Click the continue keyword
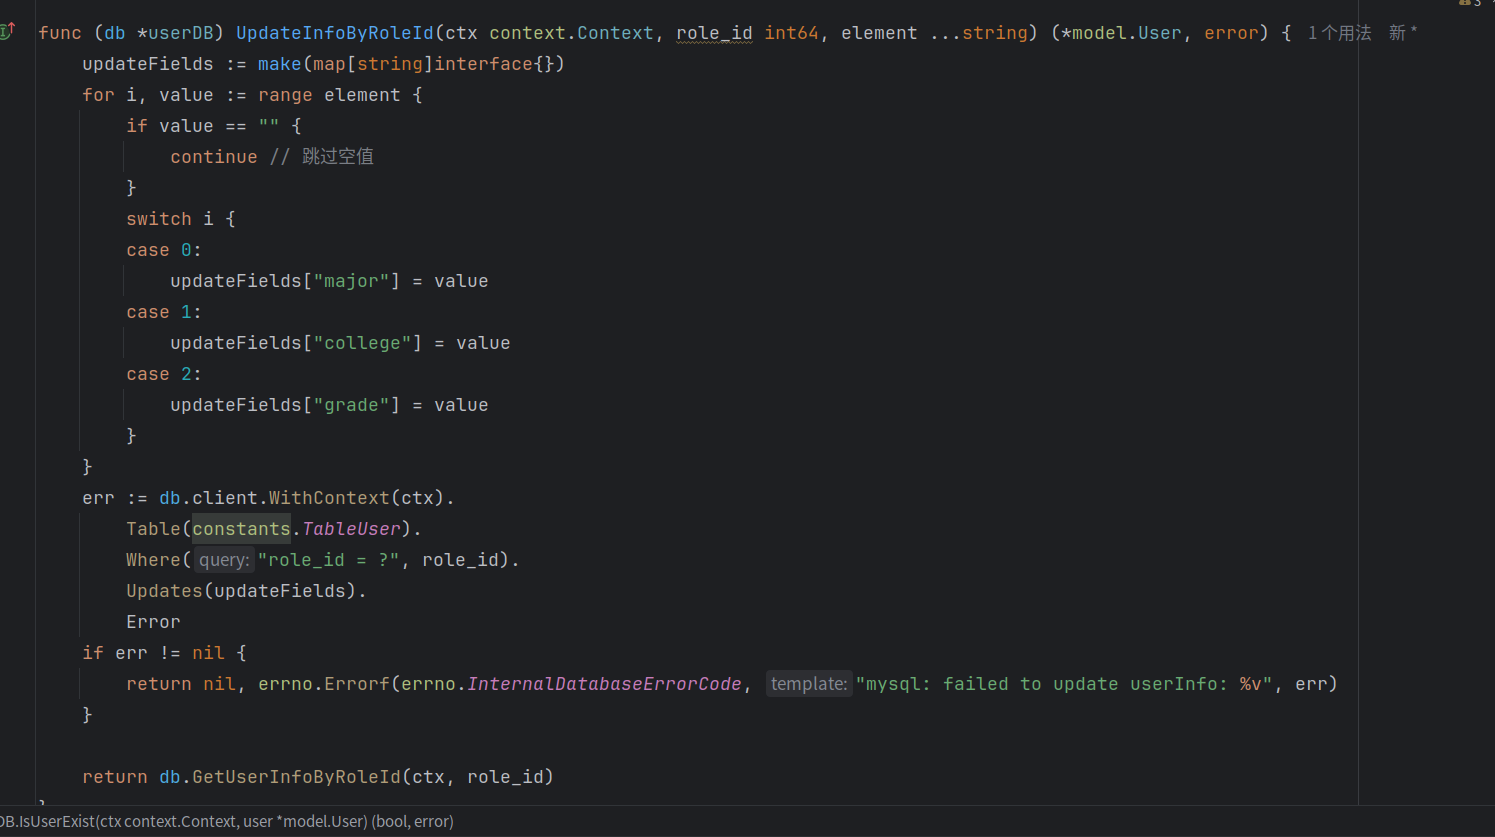The height and width of the screenshot is (837, 1495). coord(213,157)
